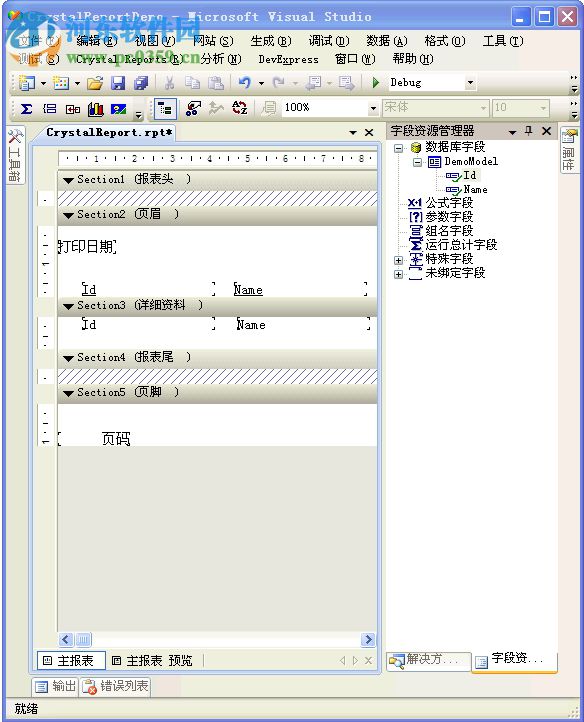Image resolution: width=584 pixels, height=722 pixels.
Task: Click the Section3 详细资料 header
Action: click(217, 305)
